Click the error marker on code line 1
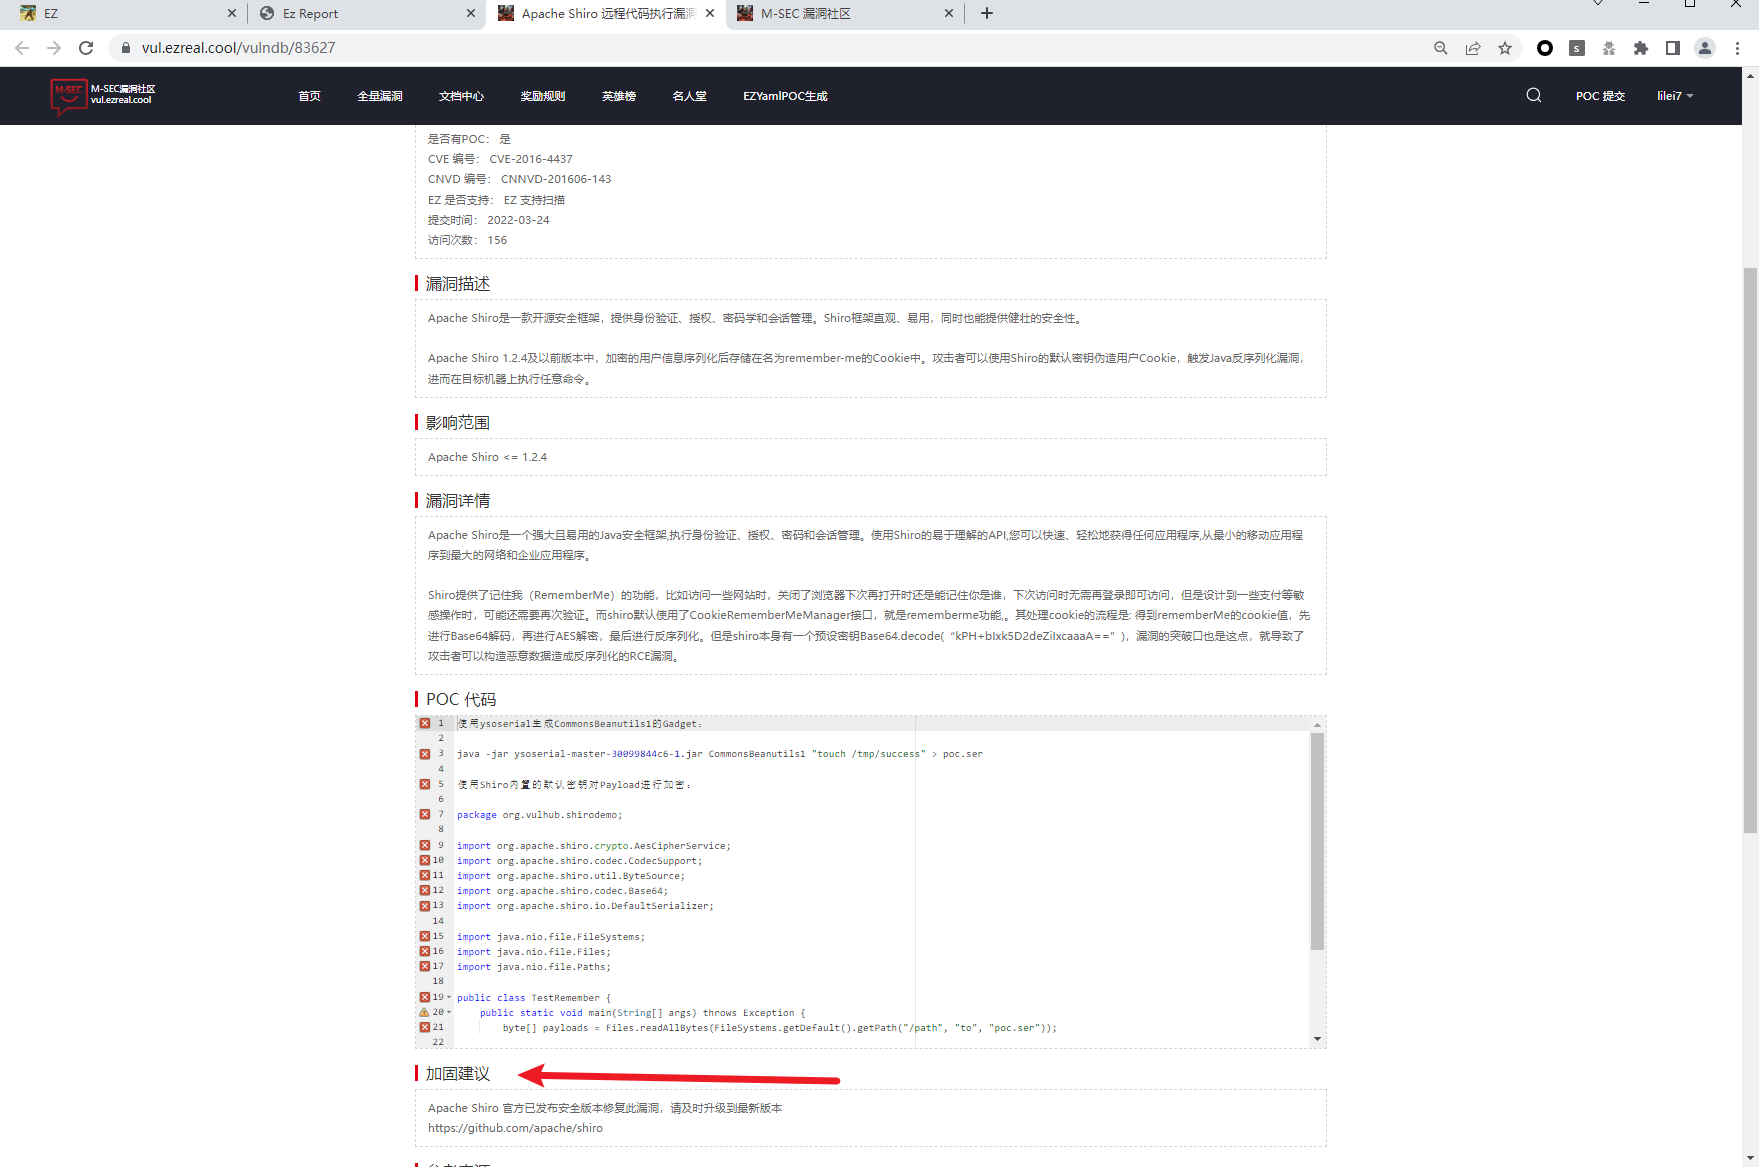The image size is (1759, 1167). [425, 723]
